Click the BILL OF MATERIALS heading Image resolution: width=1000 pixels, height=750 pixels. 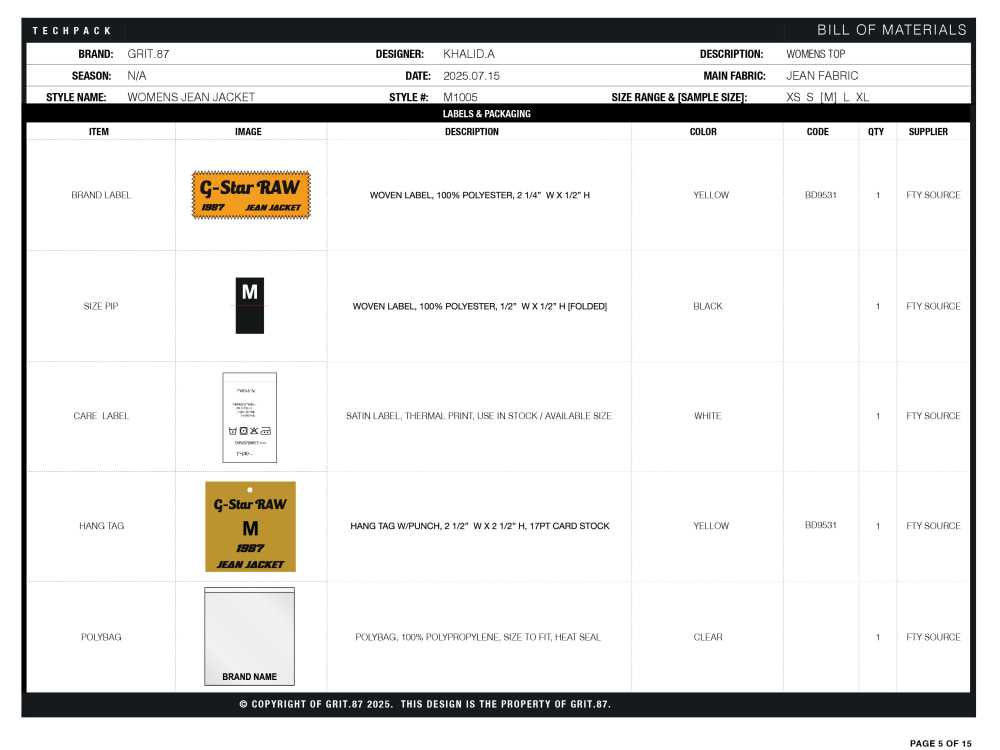coord(892,30)
